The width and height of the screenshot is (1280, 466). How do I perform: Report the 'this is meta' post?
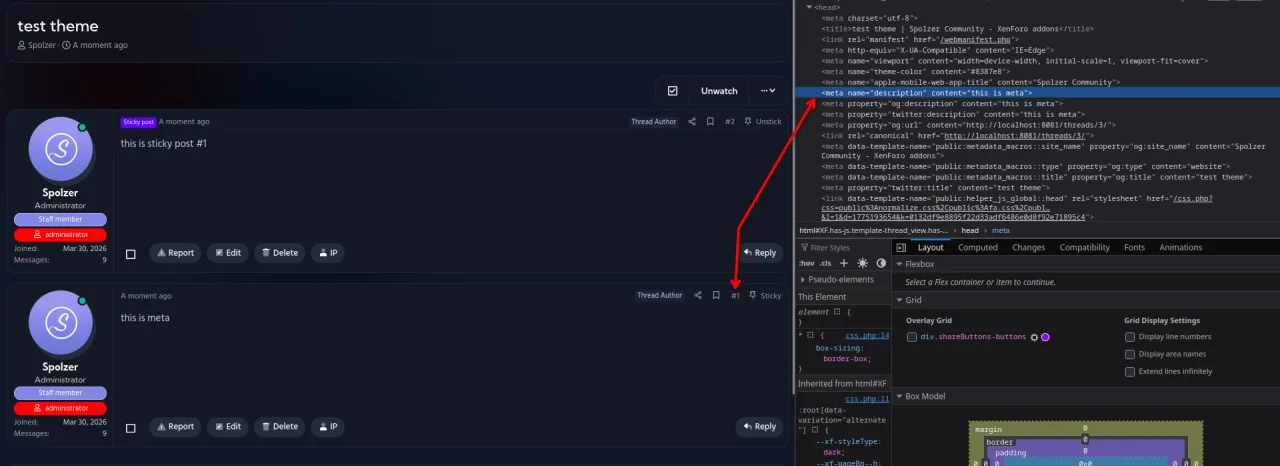point(175,427)
